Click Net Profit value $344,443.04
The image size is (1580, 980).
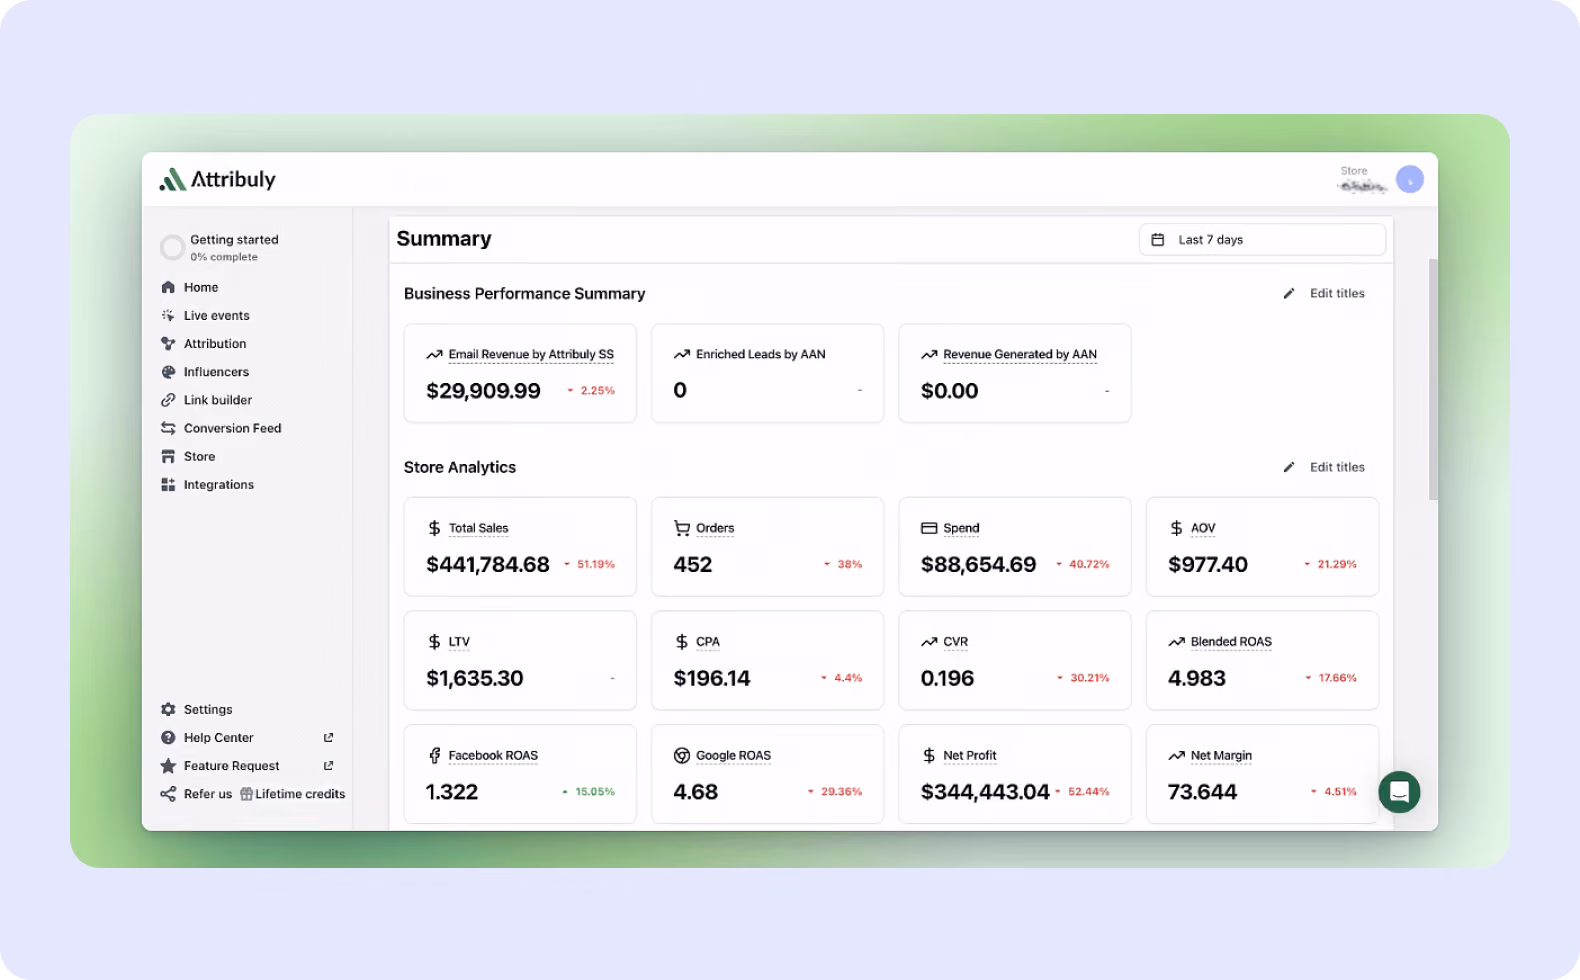(x=985, y=793)
